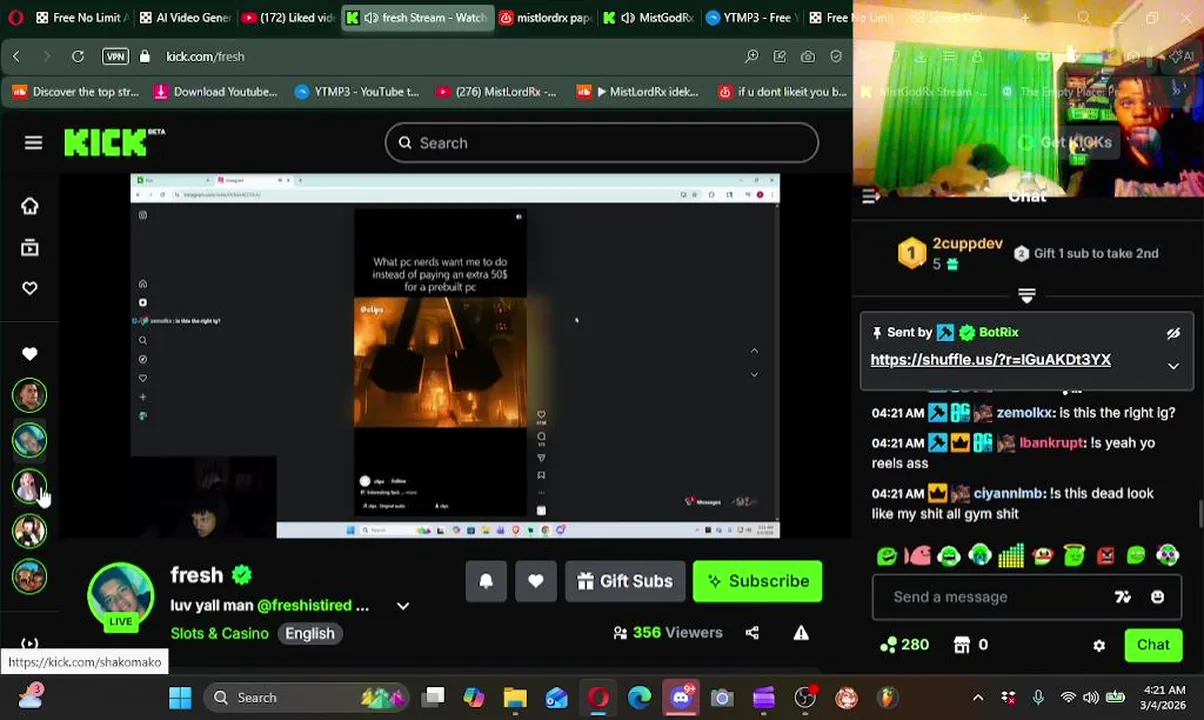Open the emoji picker smiley
The width and height of the screenshot is (1204, 720).
1157,597
